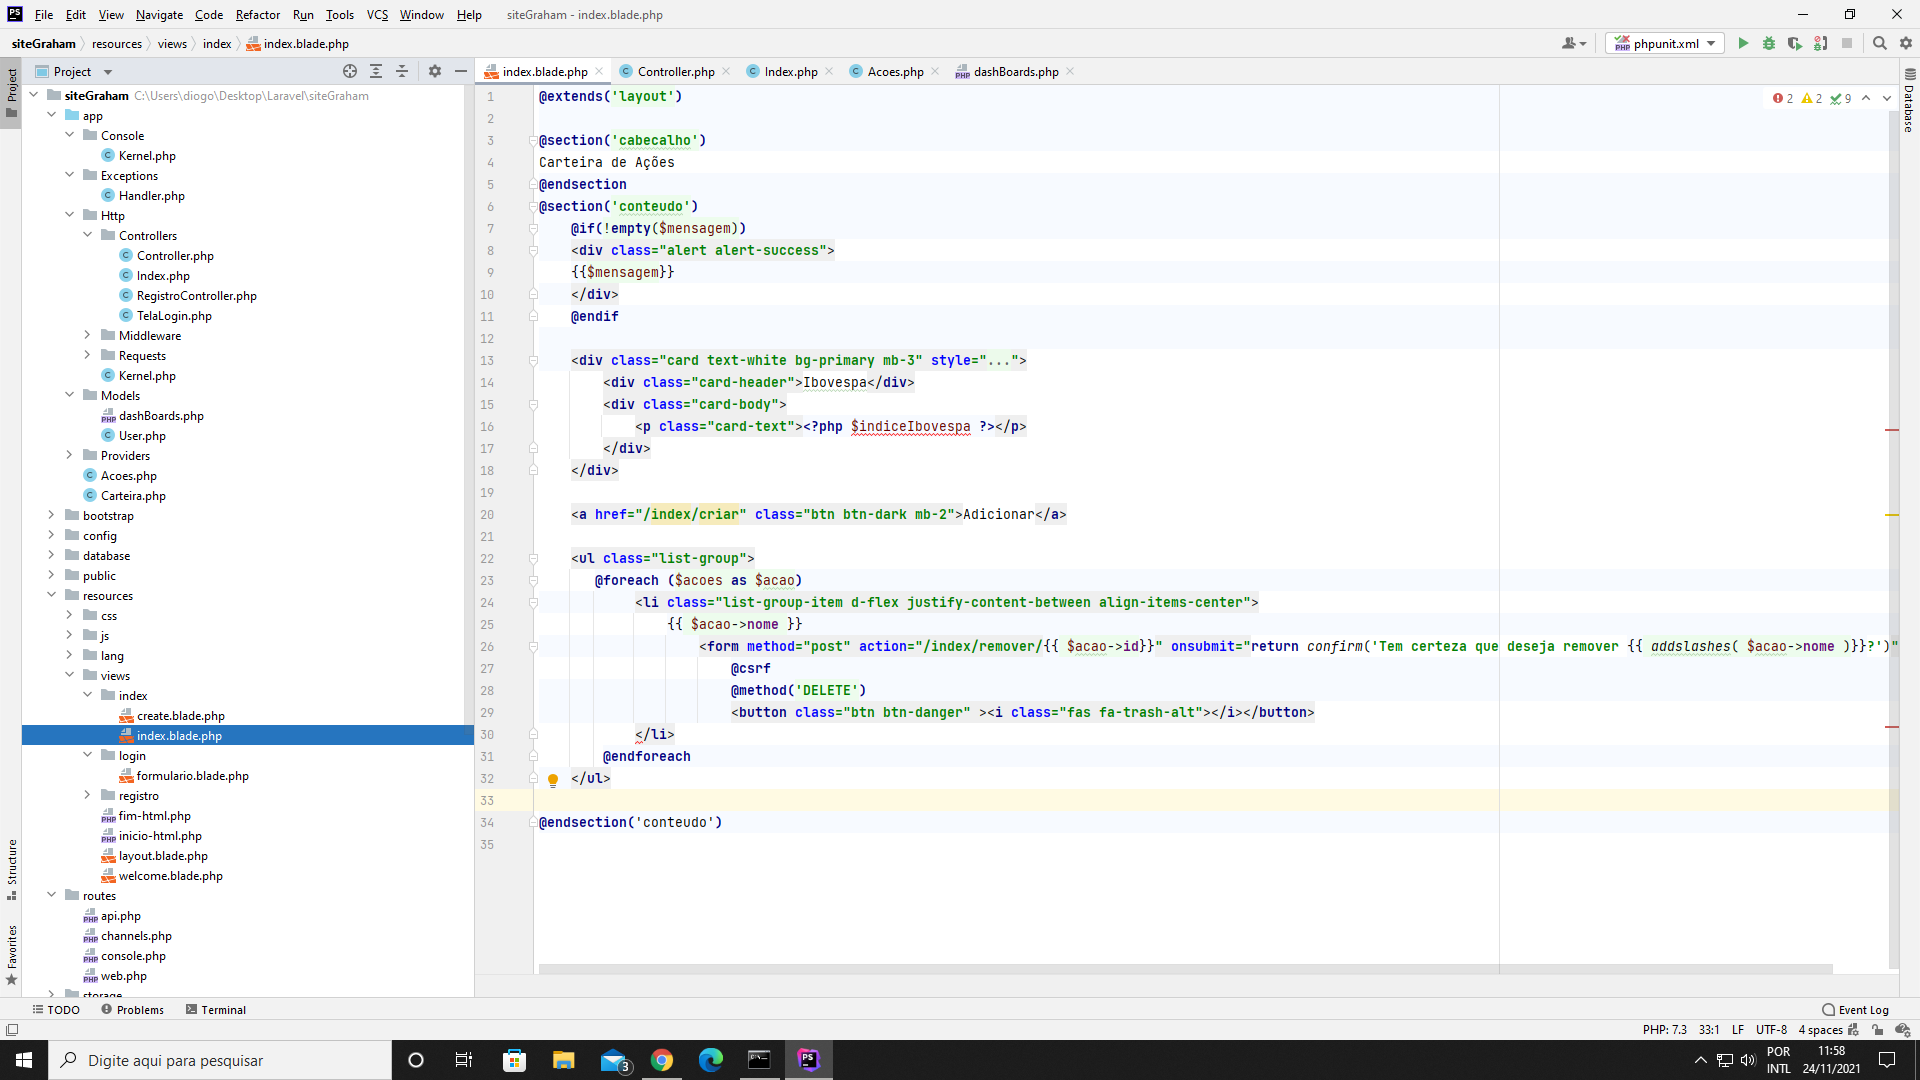This screenshot has width=1920, height=1080.
Task: Open the phpunit.xml run configuration dropdown
Action: tap(1665, 43)
